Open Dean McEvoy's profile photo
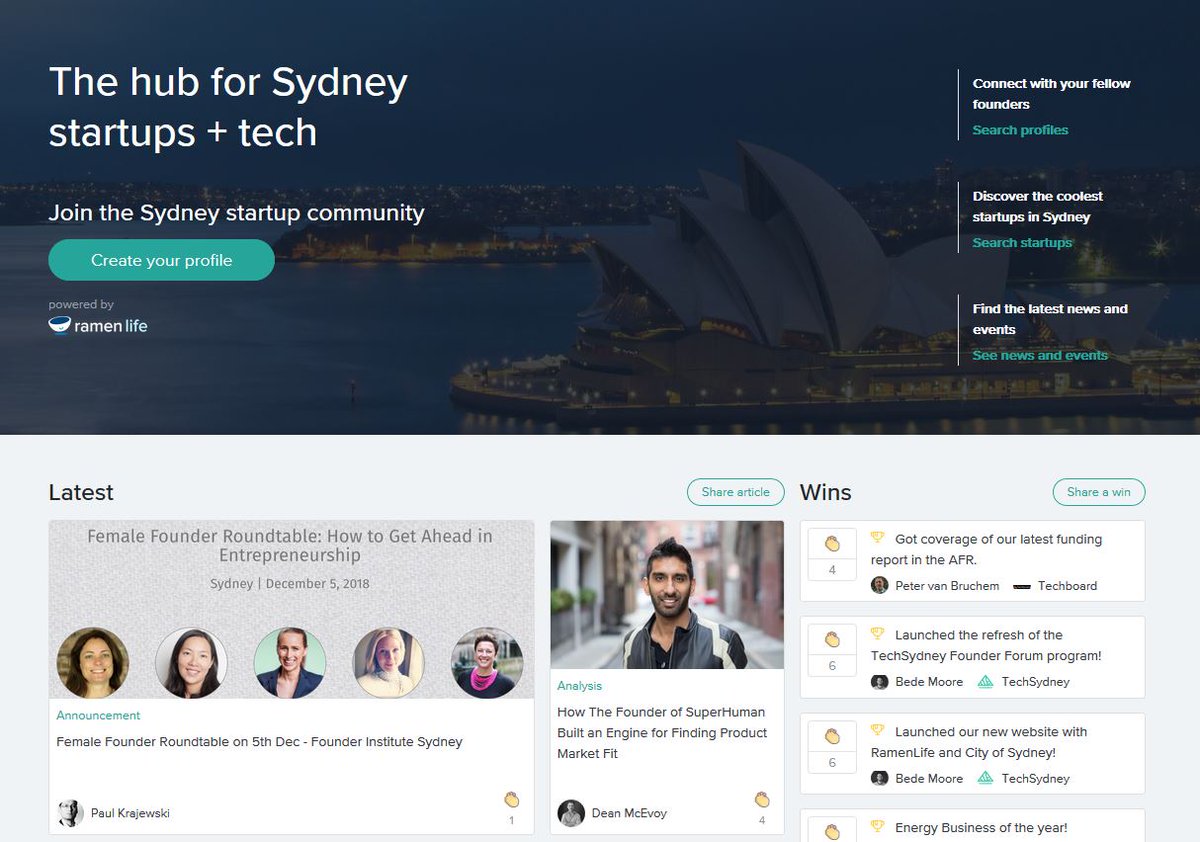 [570, 812]
